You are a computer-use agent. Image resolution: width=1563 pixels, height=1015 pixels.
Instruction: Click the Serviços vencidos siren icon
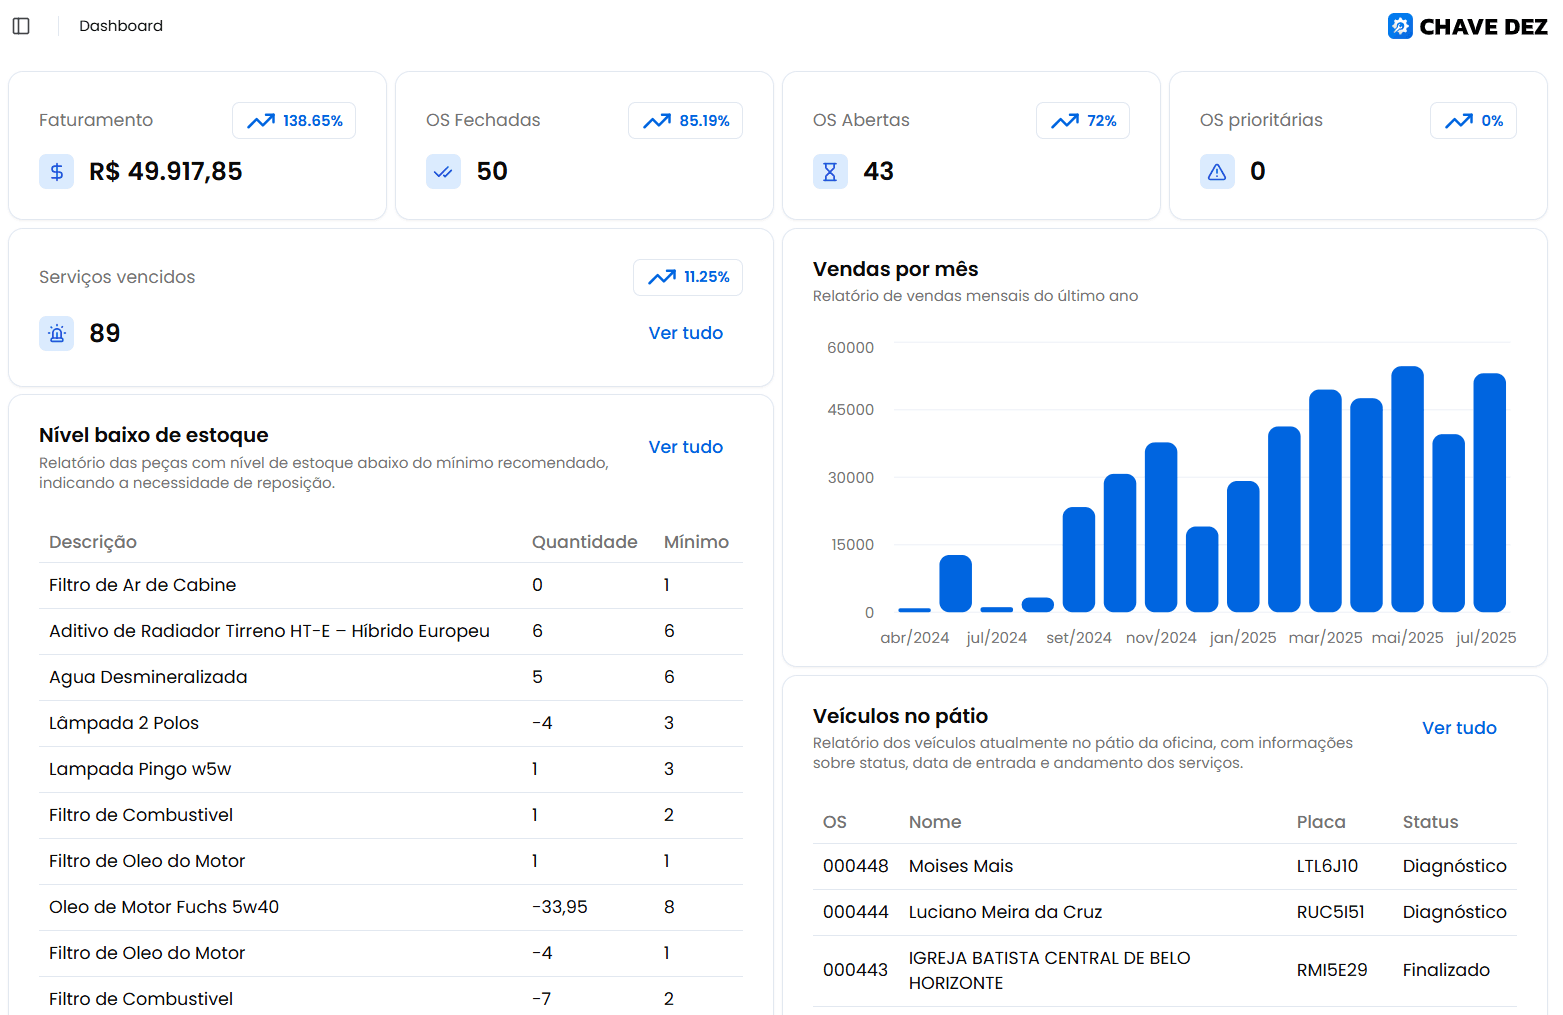[x=57, y=334]
